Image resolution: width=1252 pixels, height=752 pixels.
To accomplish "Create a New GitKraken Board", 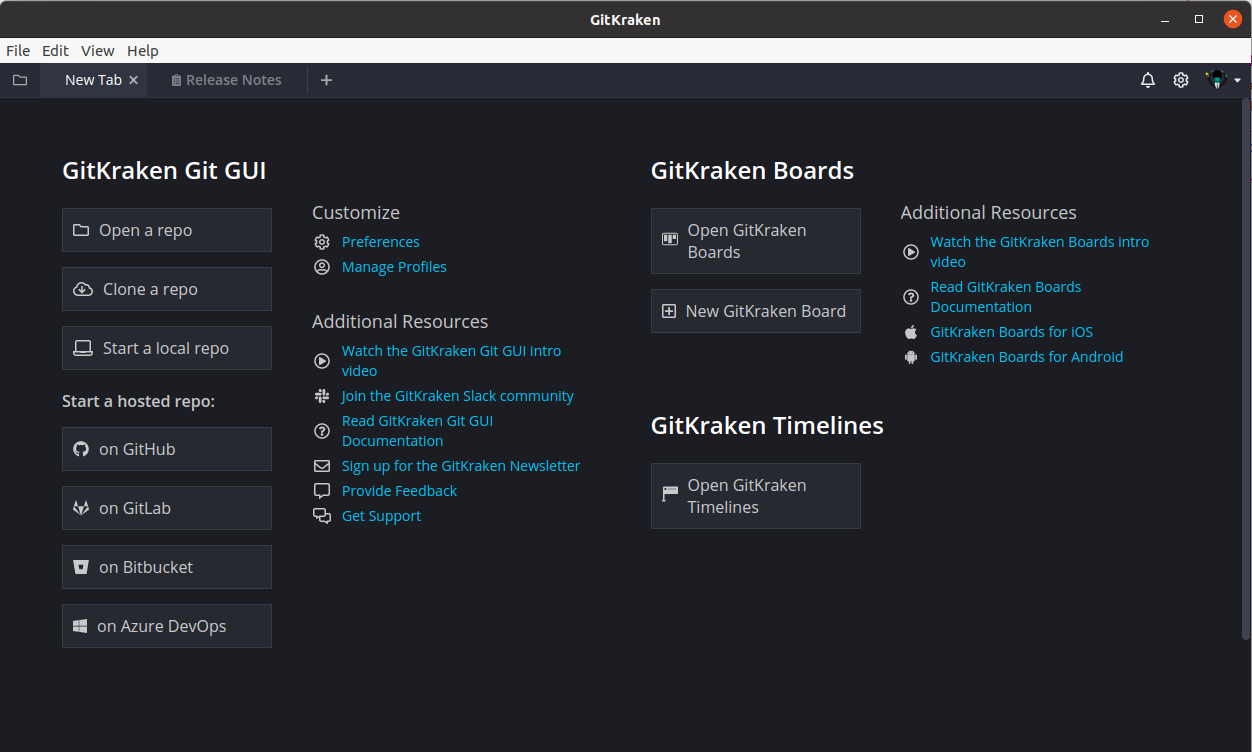I will (756, 311).
